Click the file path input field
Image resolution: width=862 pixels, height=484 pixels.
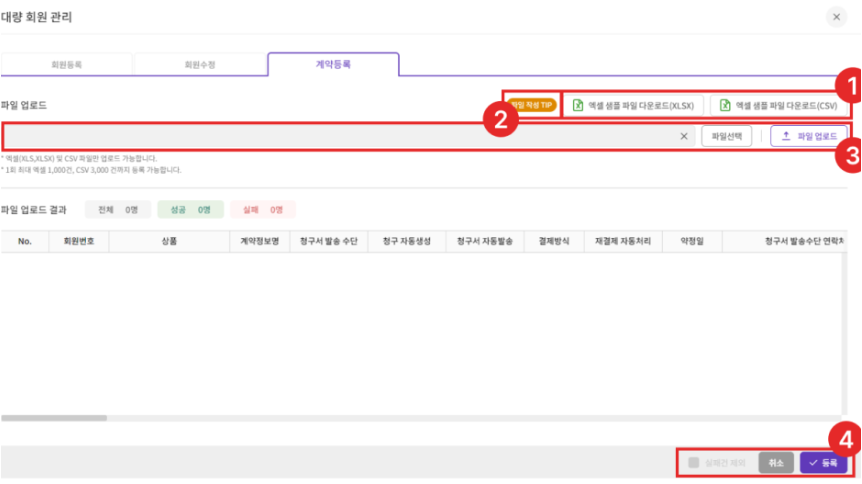click(x=350, y=136)
